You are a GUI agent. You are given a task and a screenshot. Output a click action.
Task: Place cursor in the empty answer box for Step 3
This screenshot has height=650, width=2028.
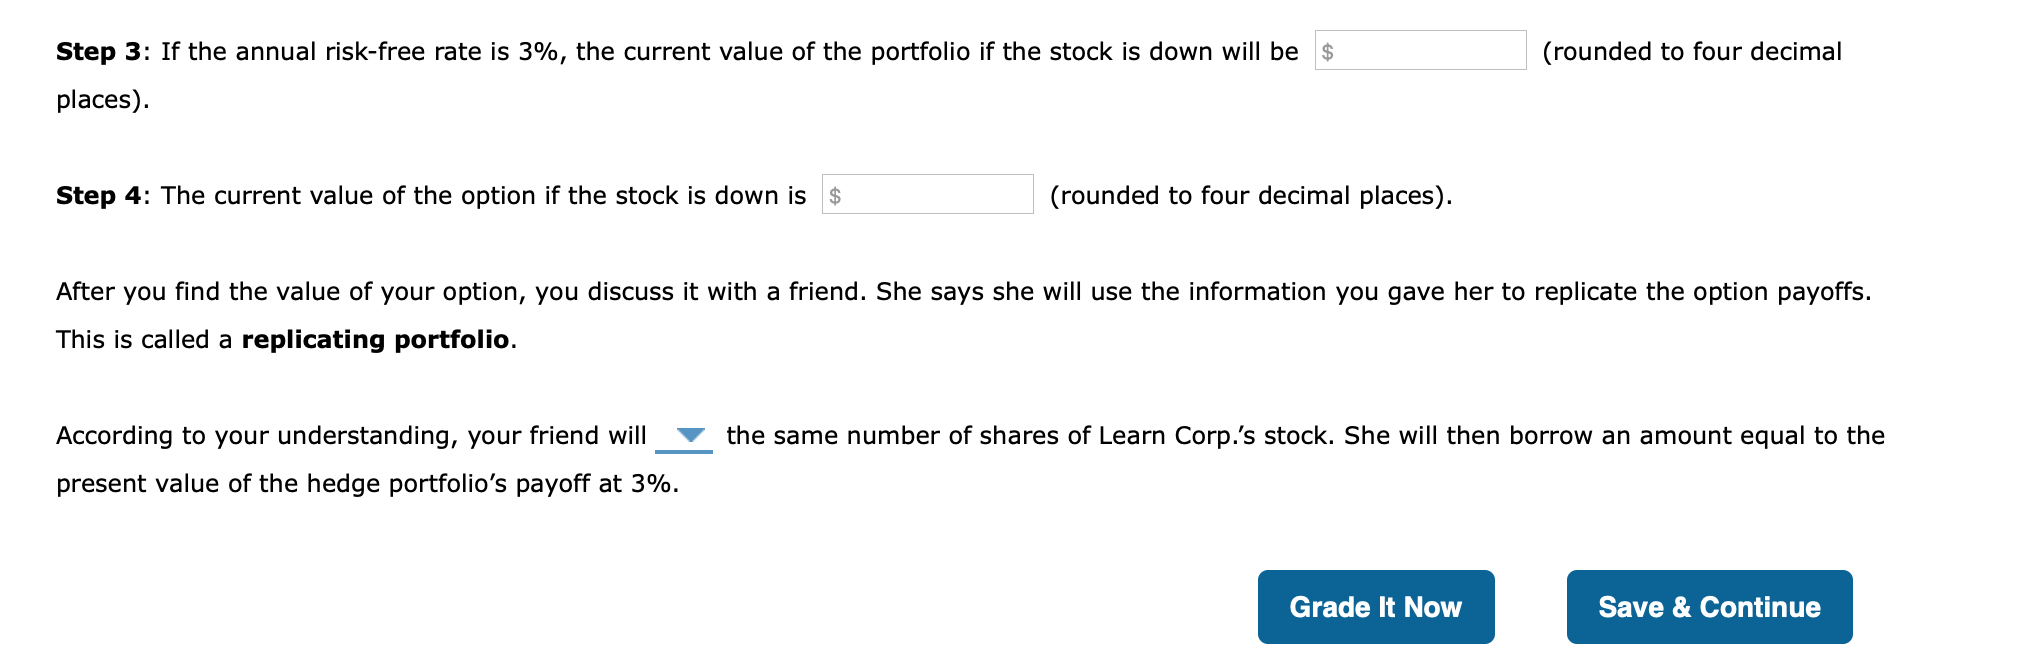(1419, 51)
